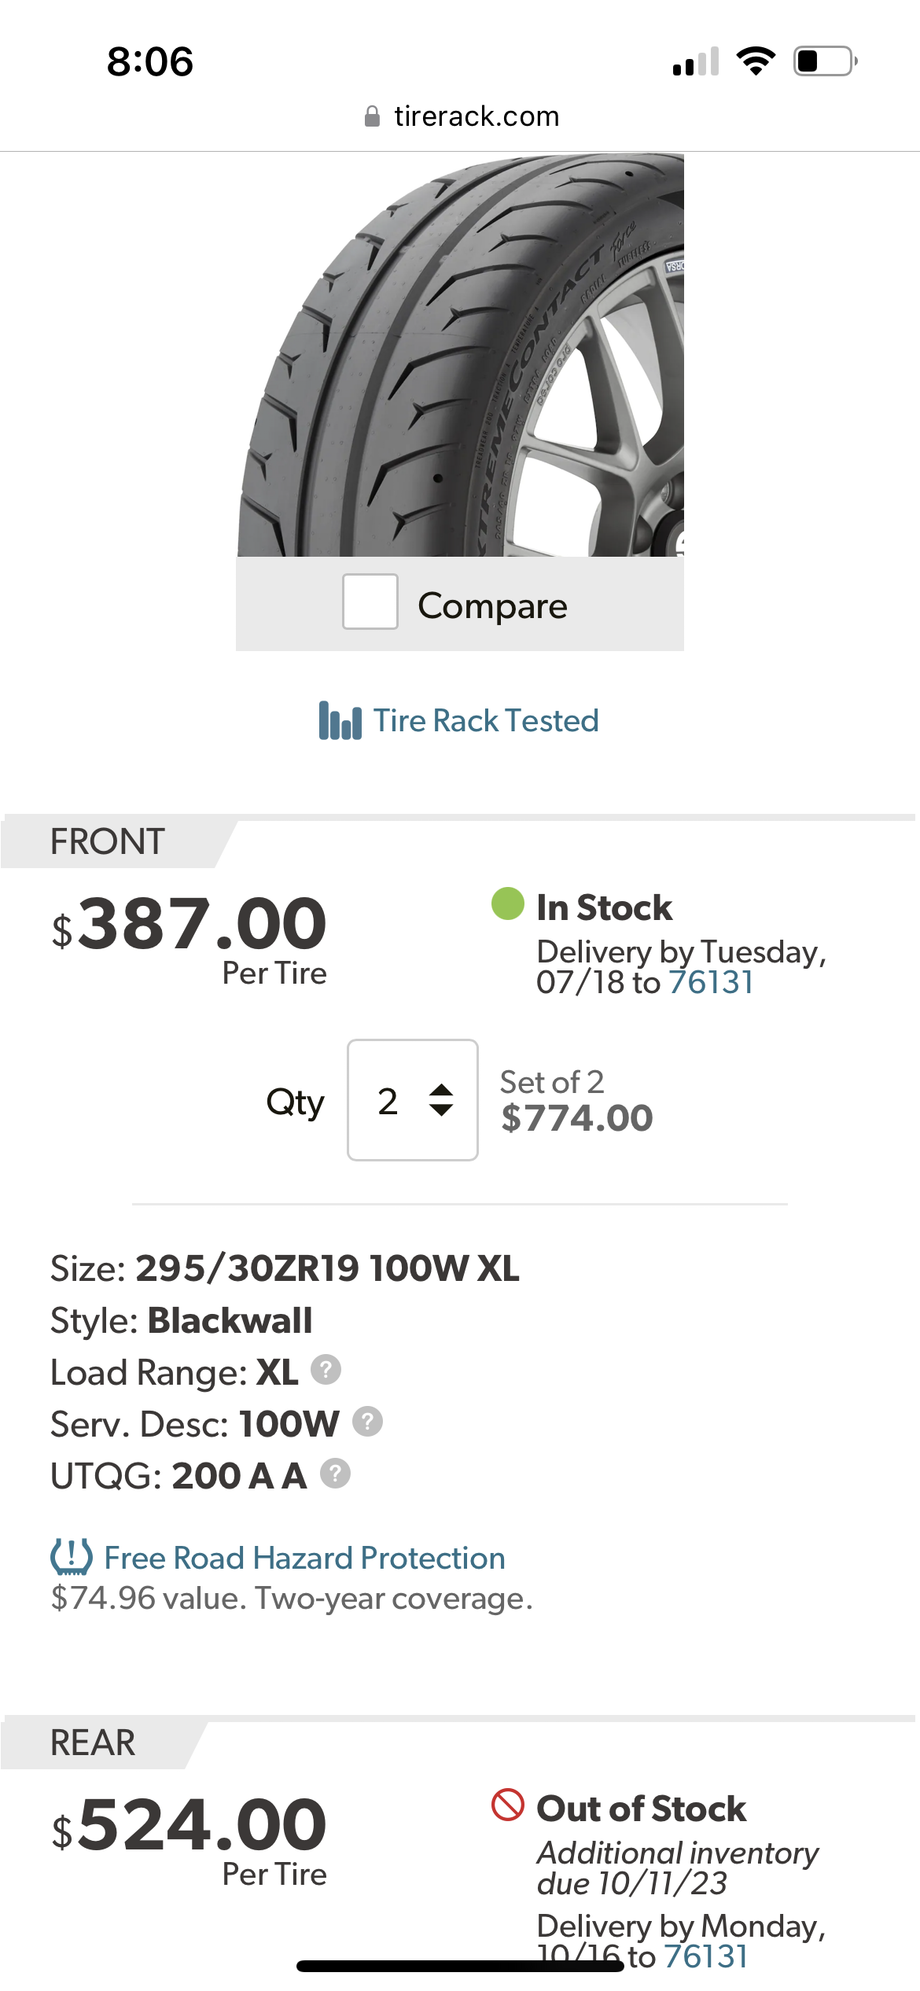Screen dimensions: 920x1991
Task: Tap the tirerack.com address bar
Action: 476,117
